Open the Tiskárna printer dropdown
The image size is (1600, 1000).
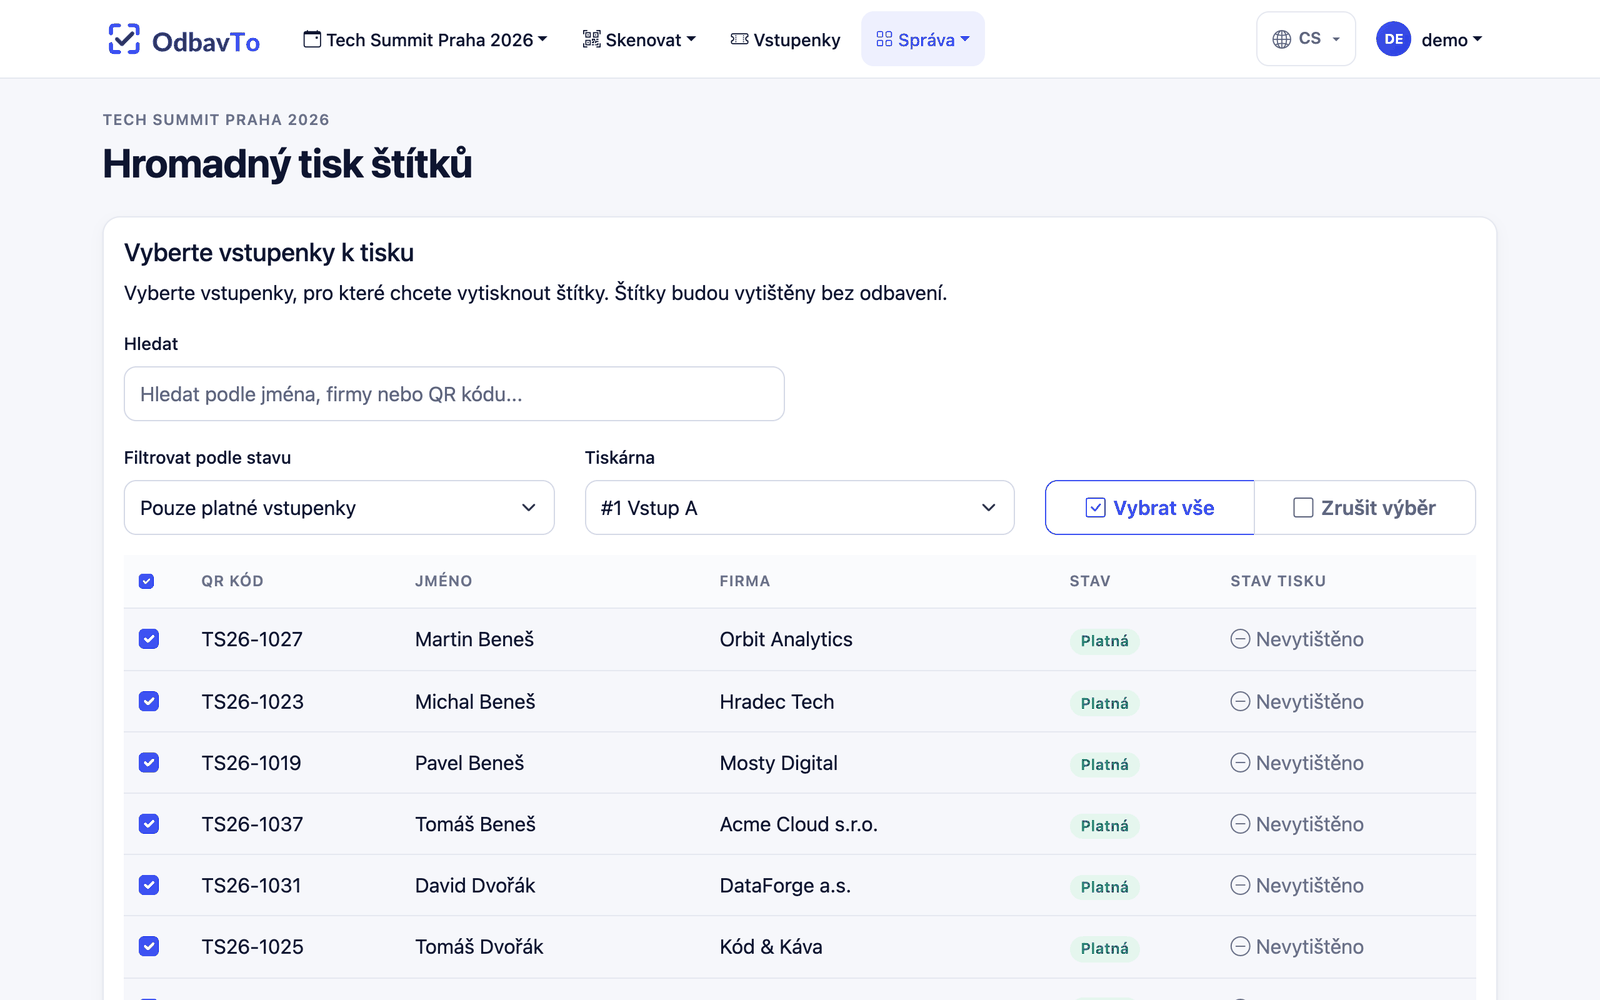800,508
